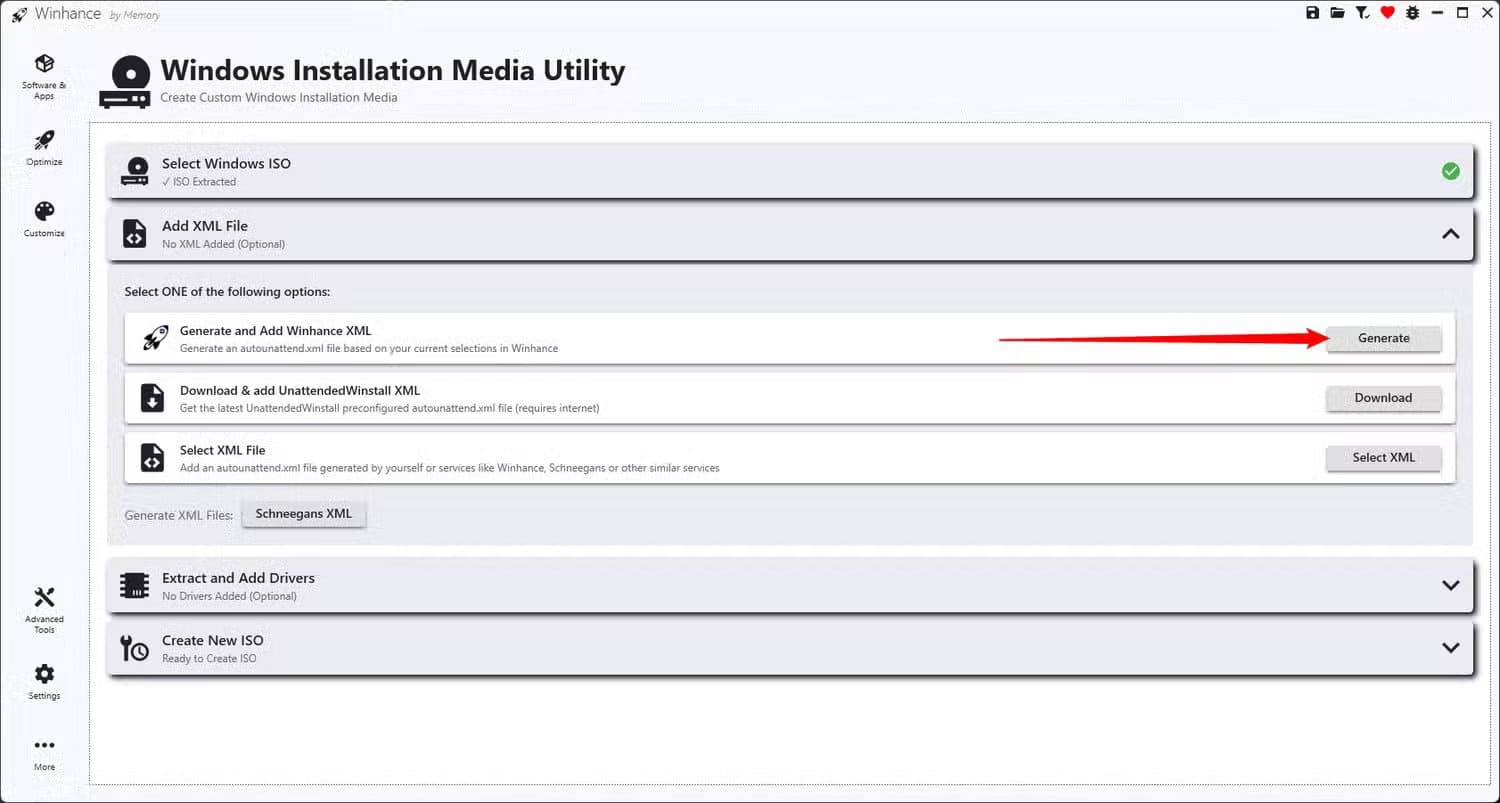Click the Download button
Screen dimensions: 1500x803
click(1384, 398)
